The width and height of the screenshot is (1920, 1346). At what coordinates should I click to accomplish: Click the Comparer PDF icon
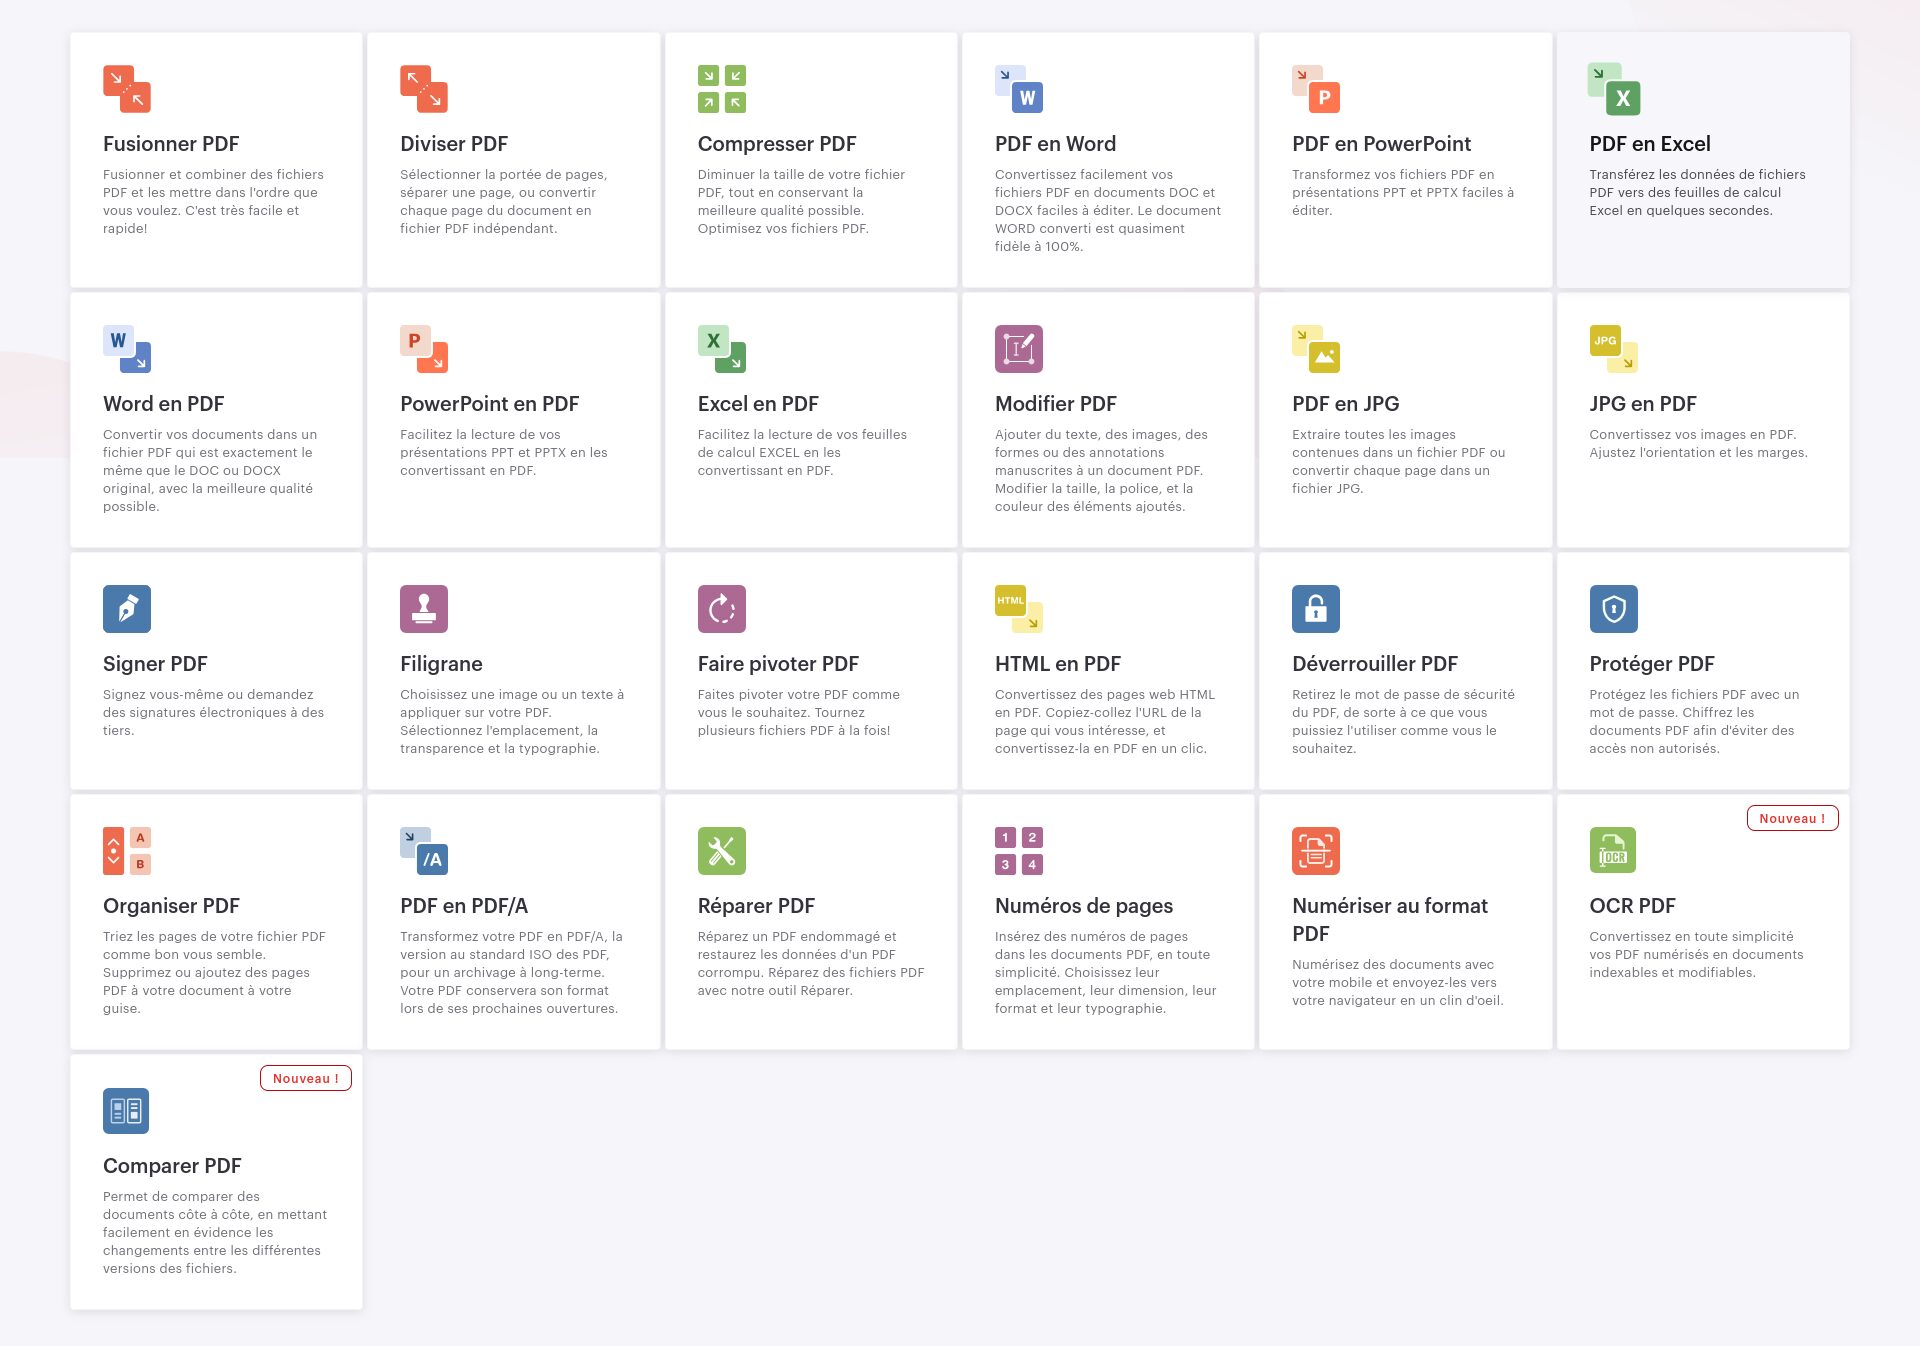pyautogui.click(x=126, y=1111)
